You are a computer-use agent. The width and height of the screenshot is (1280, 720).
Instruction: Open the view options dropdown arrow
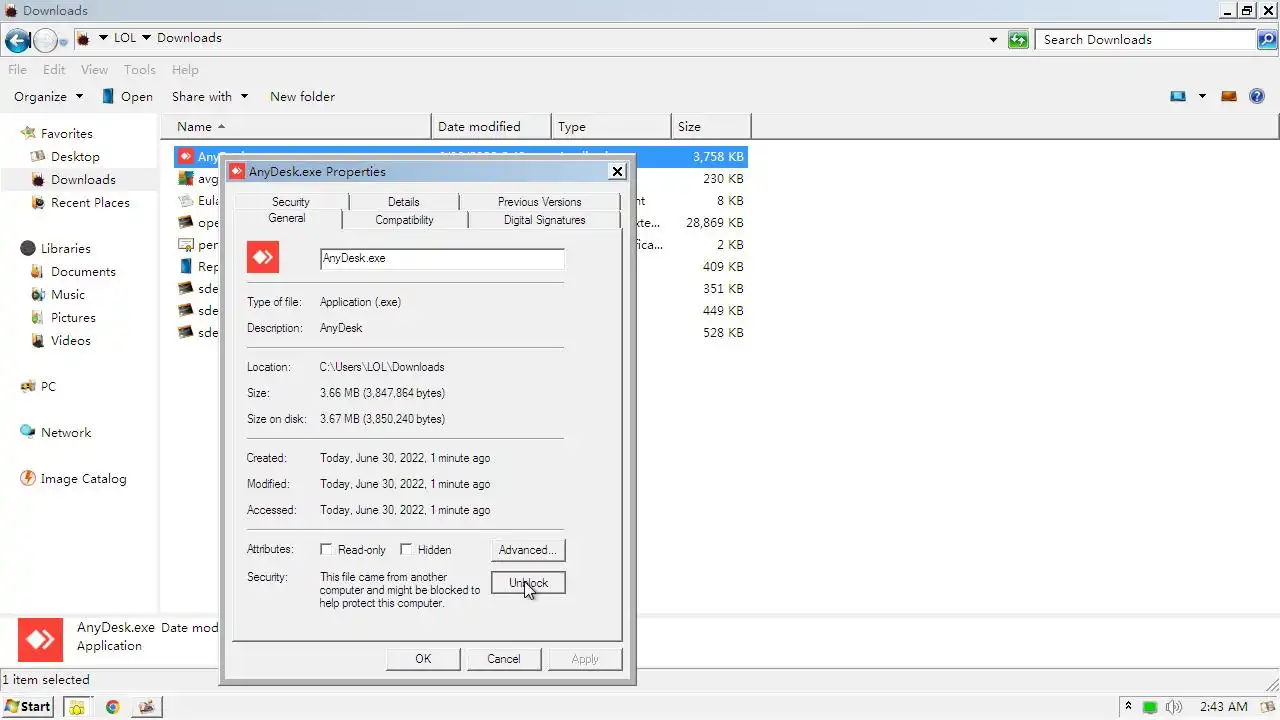click(x=1202, y=97)
